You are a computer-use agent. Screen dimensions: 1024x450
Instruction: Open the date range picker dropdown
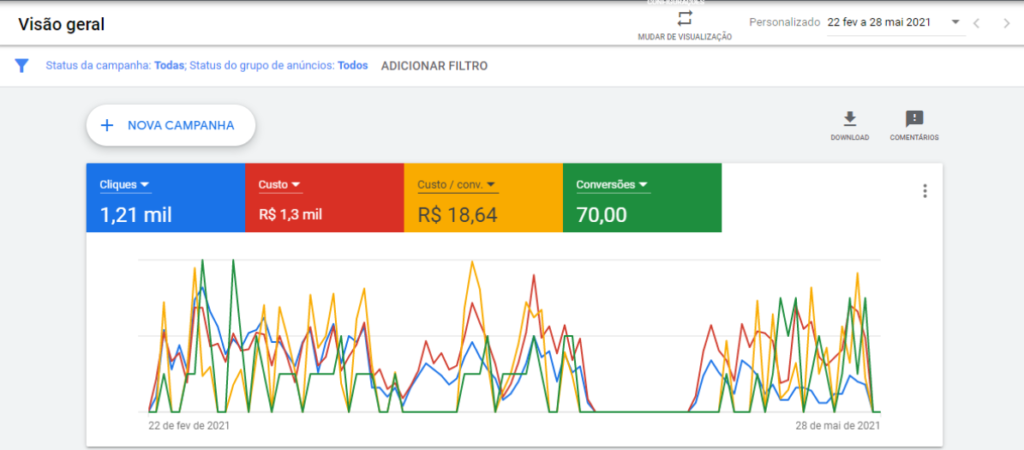tap(955, 22)
